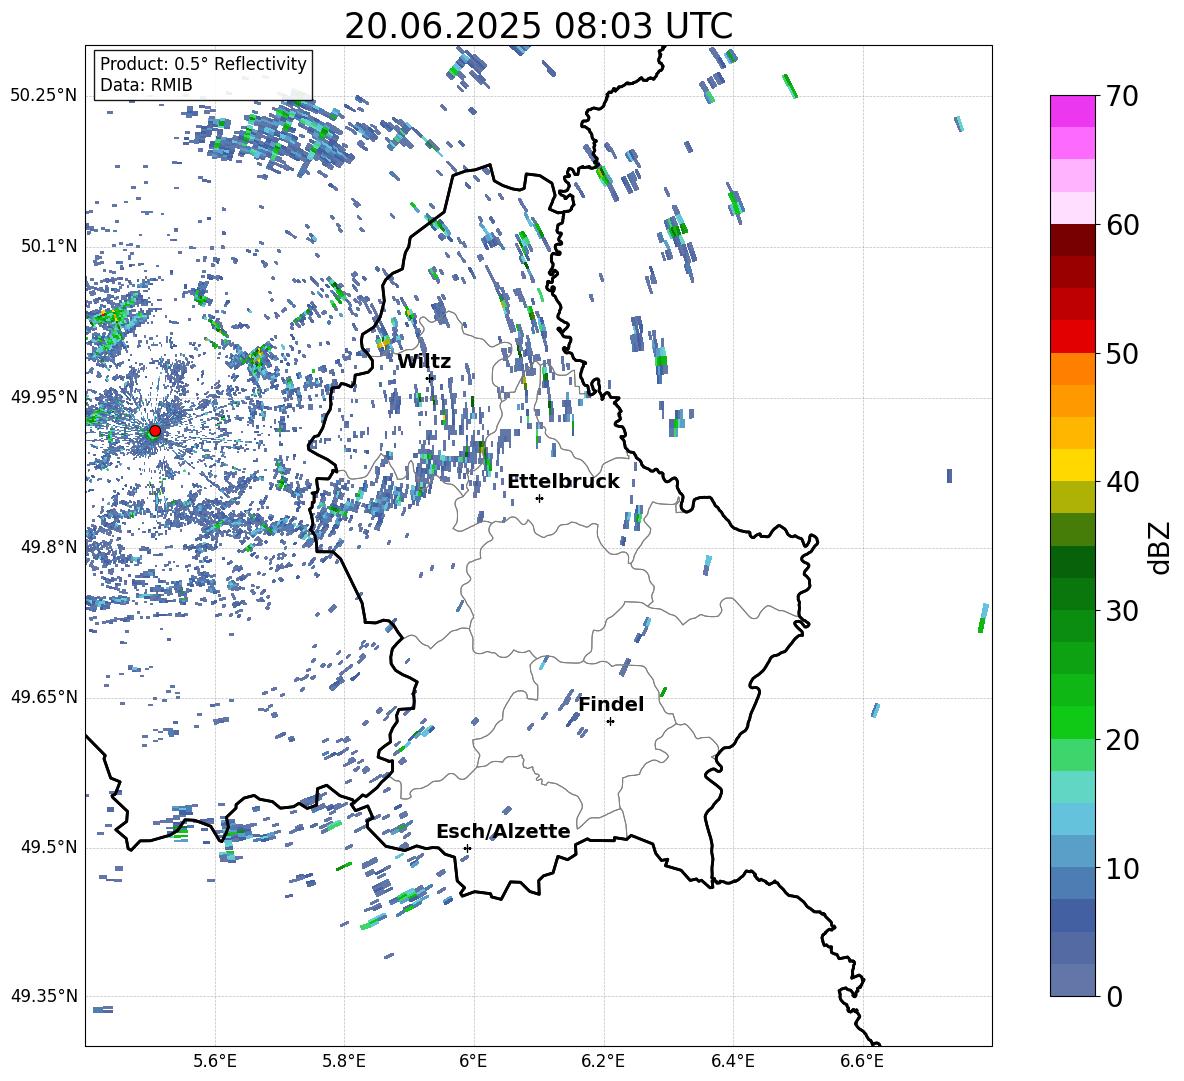Image resolution: width=1184 pixels, height=1081 pixels.
Task: Click the Esch/Alzette station cross marker
Action: (467, 848)
